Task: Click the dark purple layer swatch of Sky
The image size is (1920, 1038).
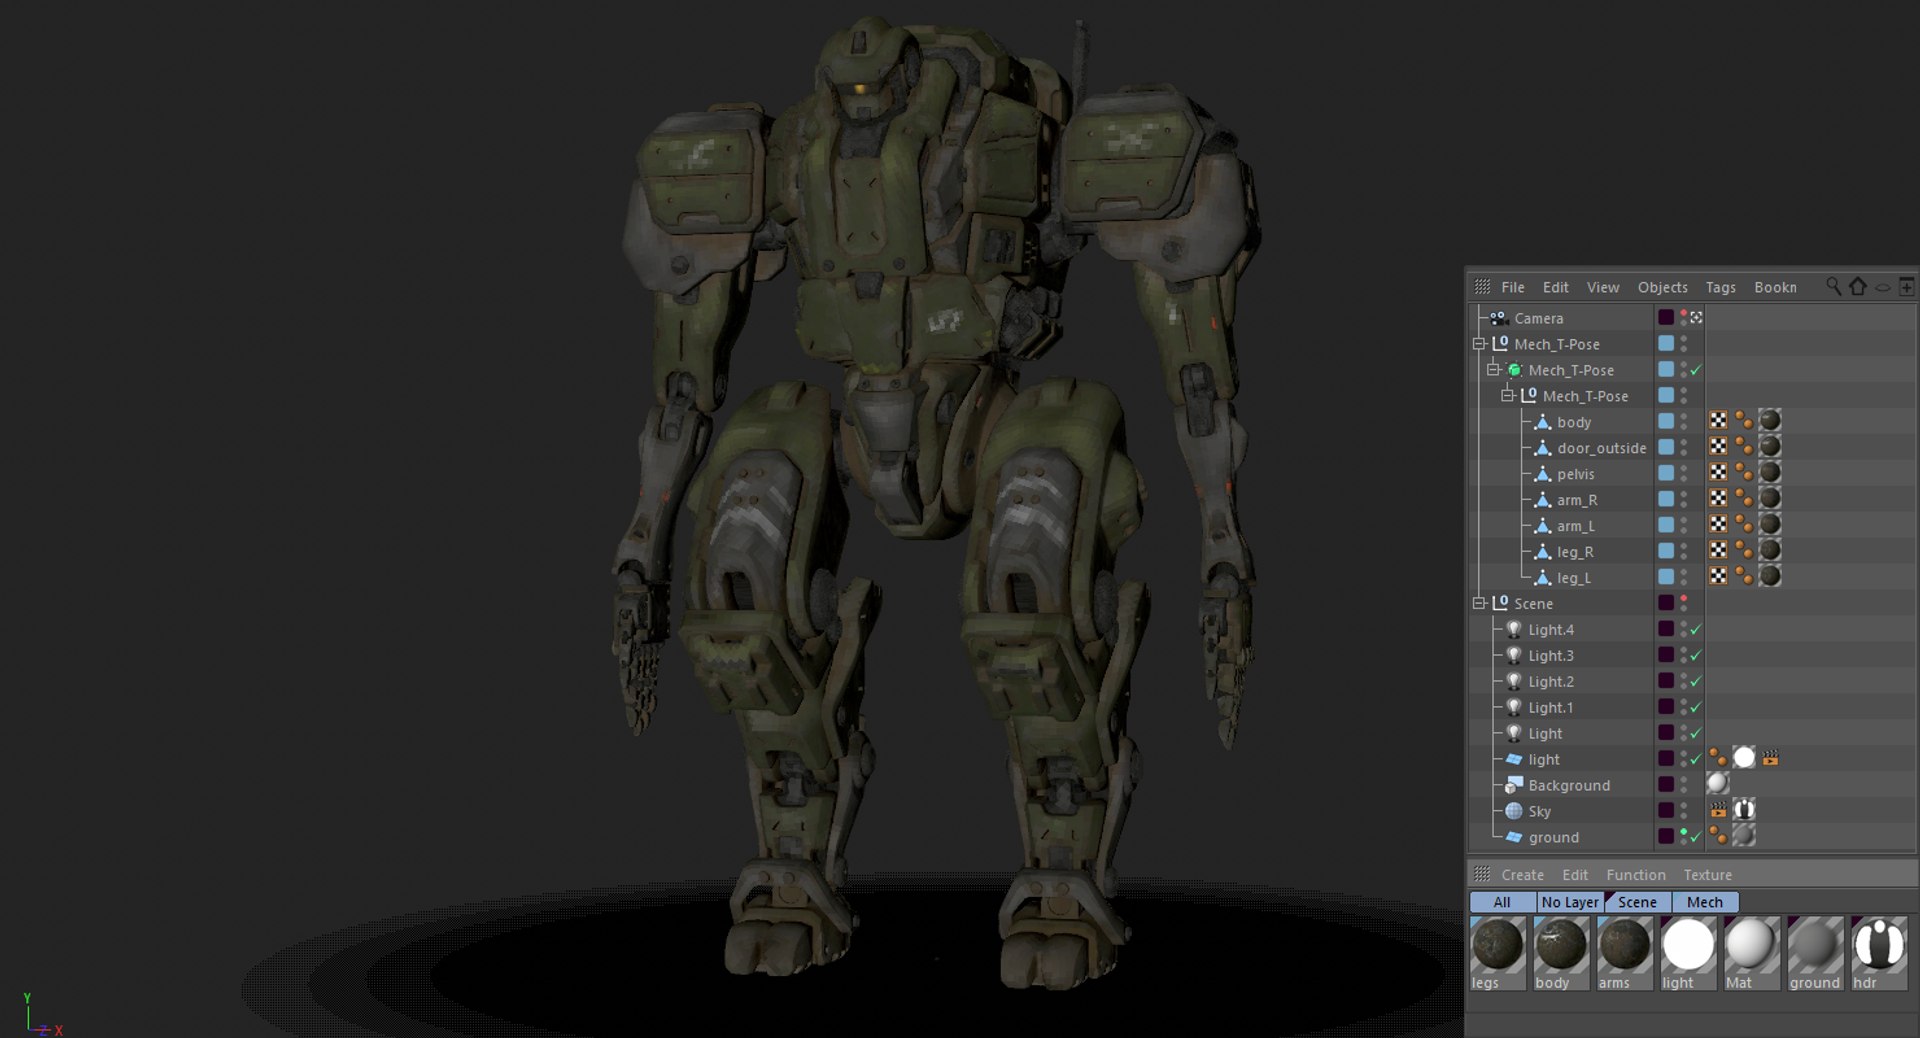Action: [1666, 810]
